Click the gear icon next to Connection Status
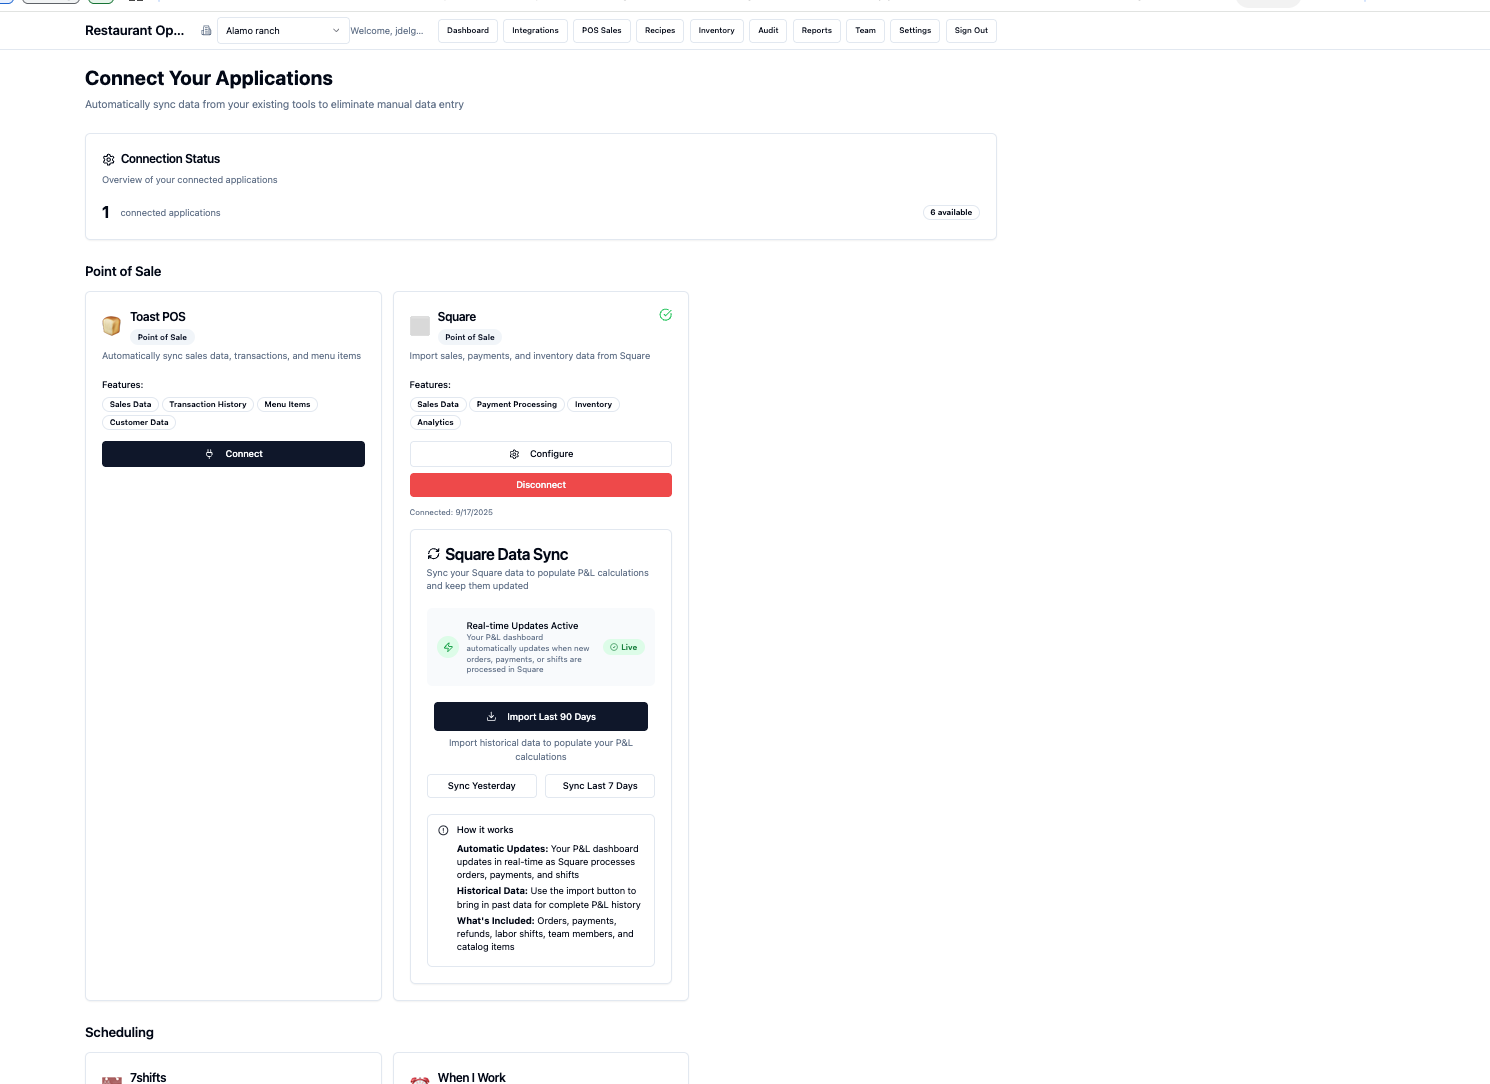The width and height of the screenshot is (1490, 1084). click(x=108, y=159)
